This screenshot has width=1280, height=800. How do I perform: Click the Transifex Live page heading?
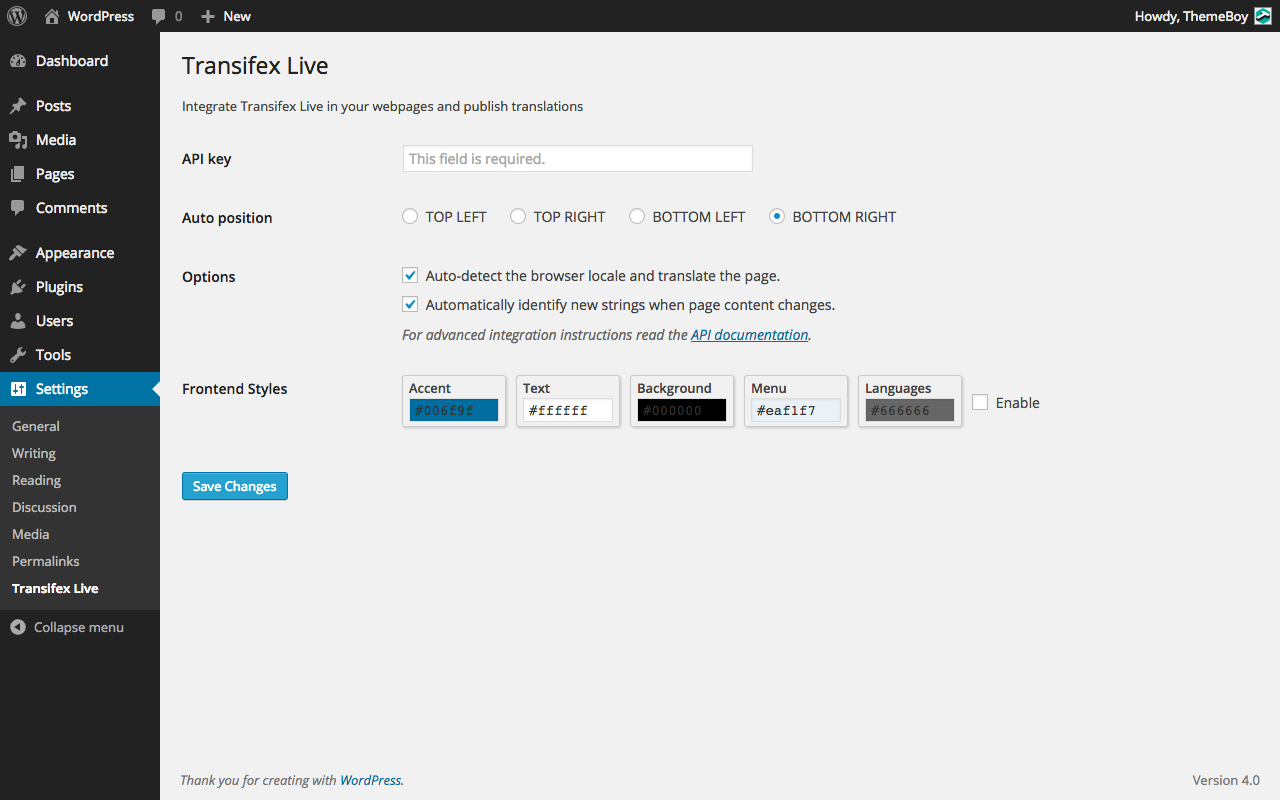(255, 66)
